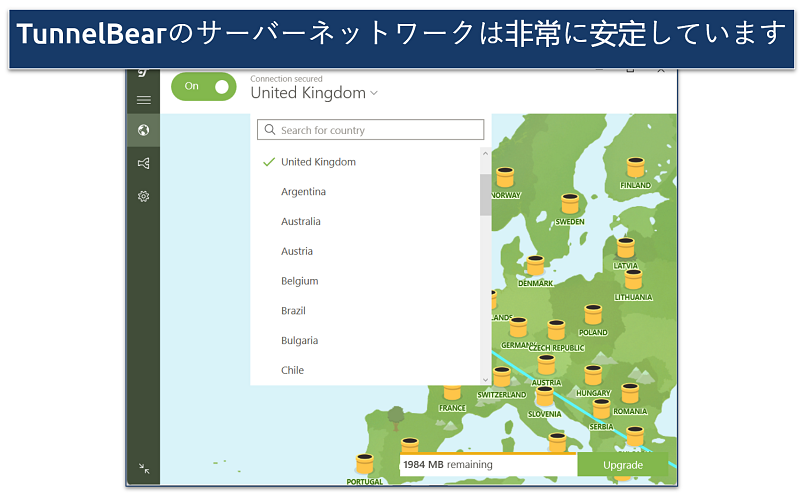Click the share icon in sidebar

143,163
